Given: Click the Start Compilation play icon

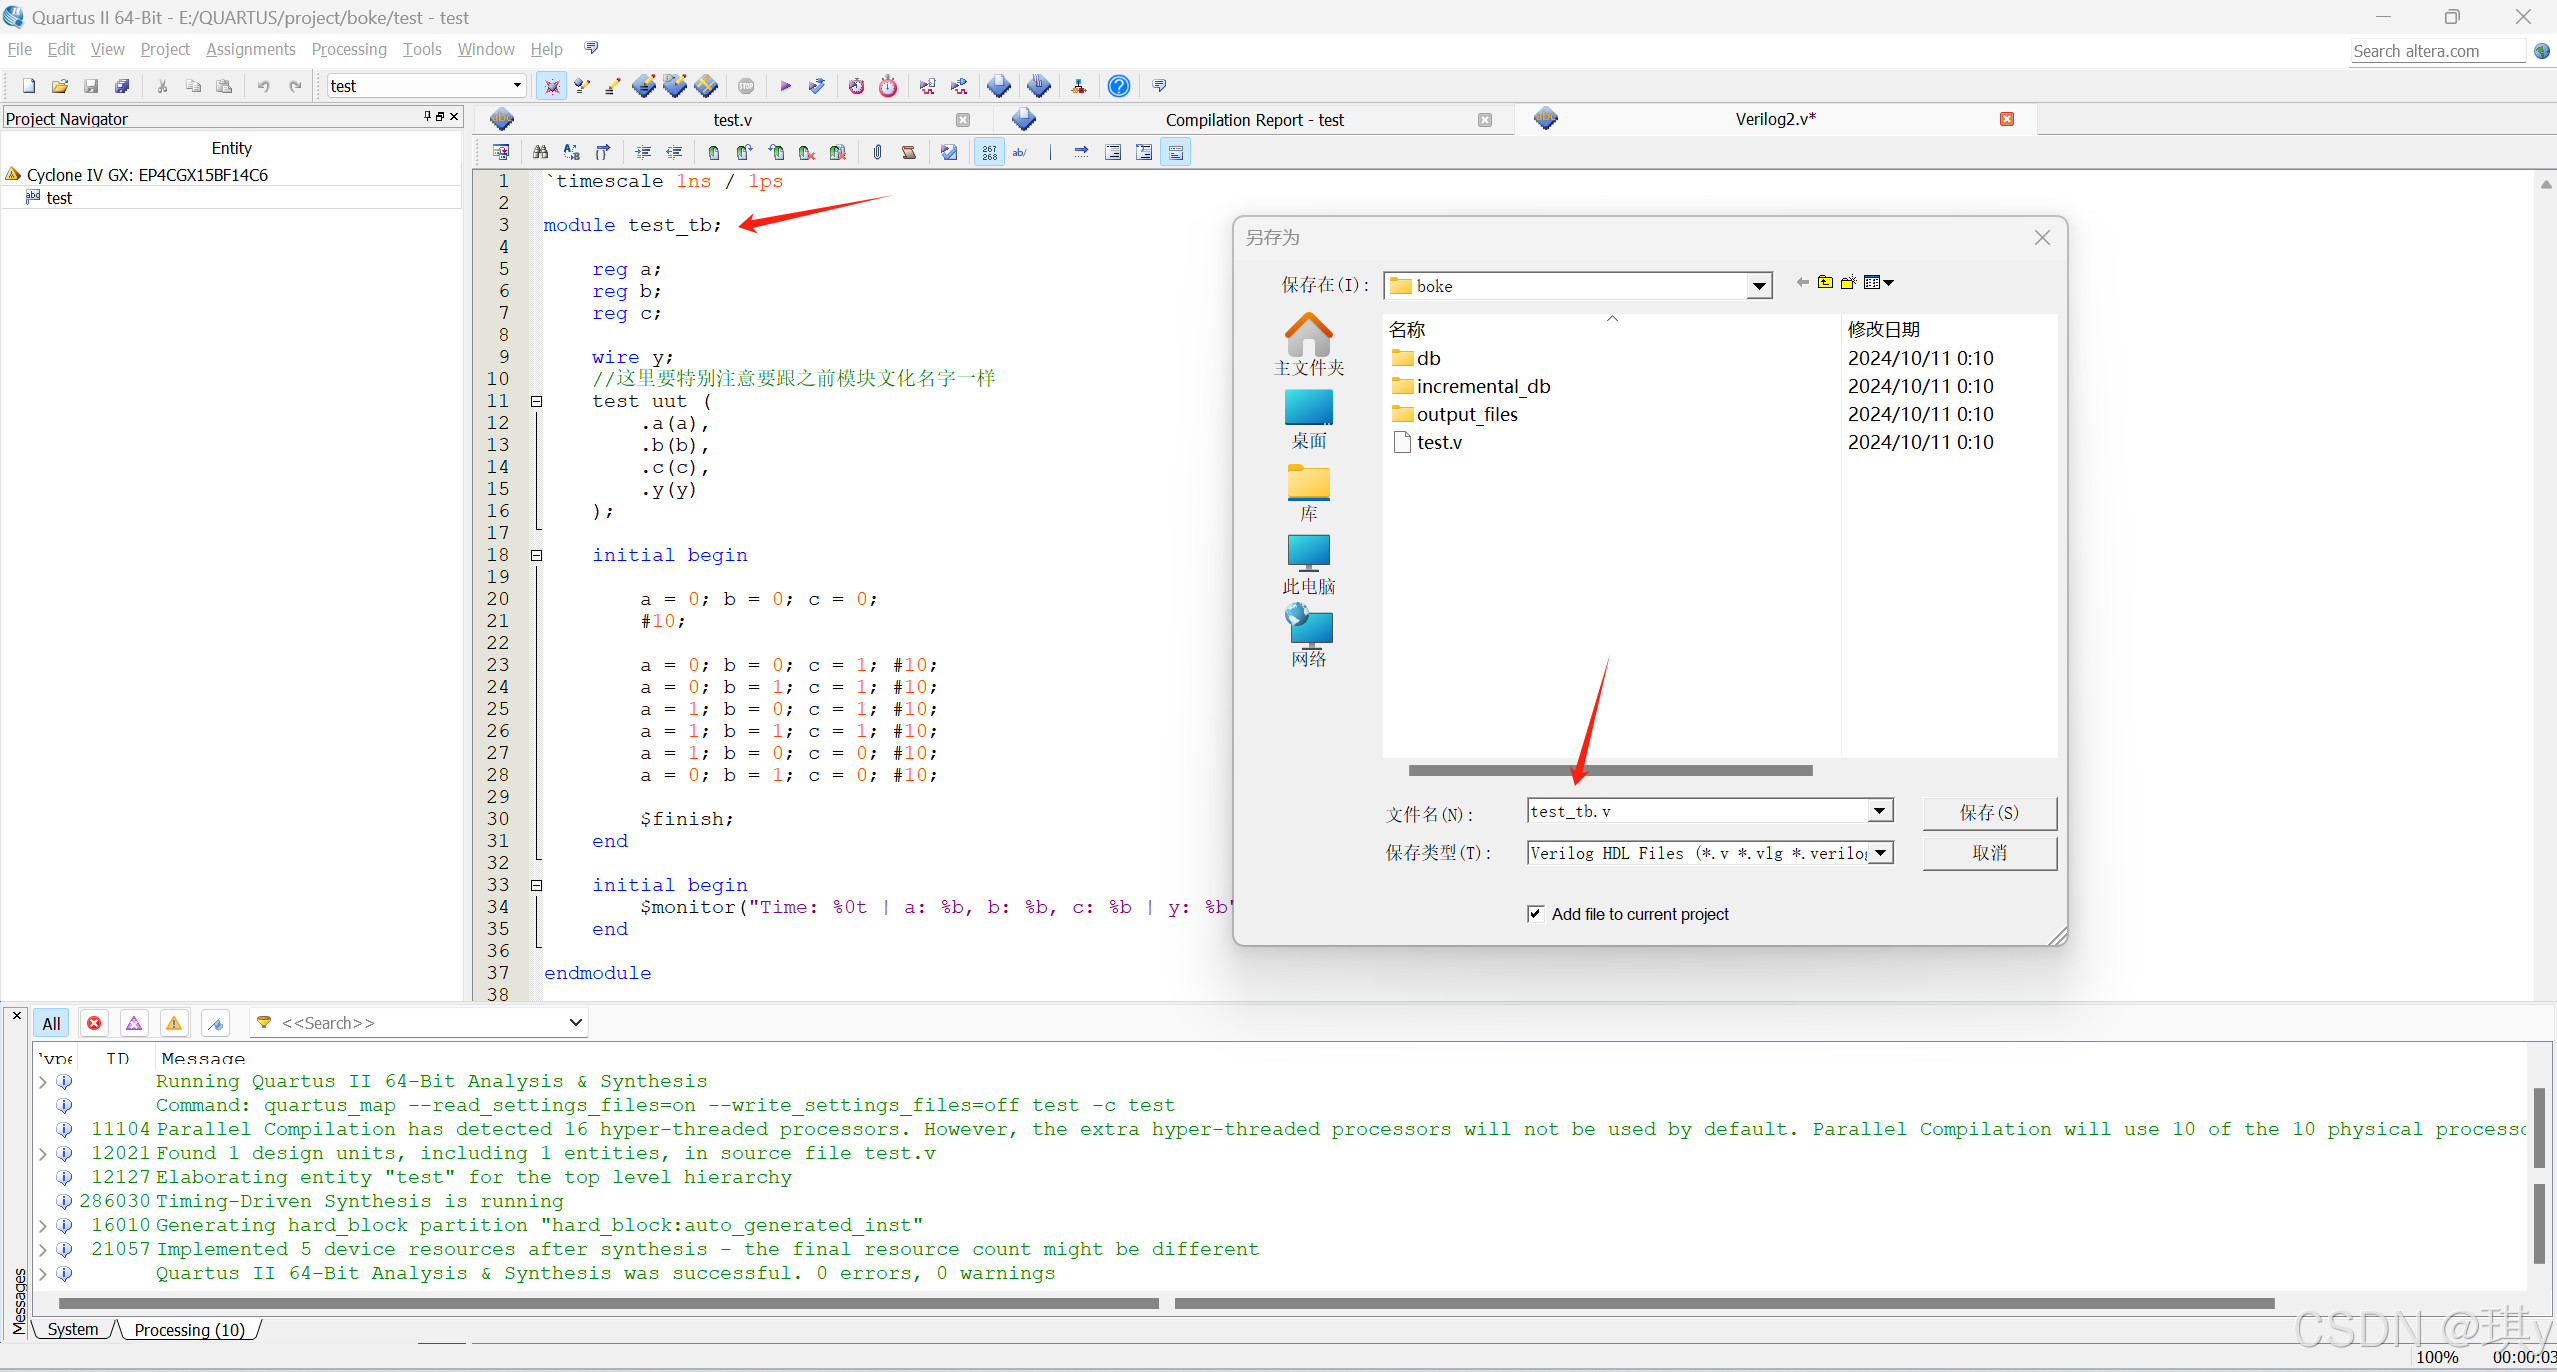Looking at the screenshot, I should (x=785, y=86).
